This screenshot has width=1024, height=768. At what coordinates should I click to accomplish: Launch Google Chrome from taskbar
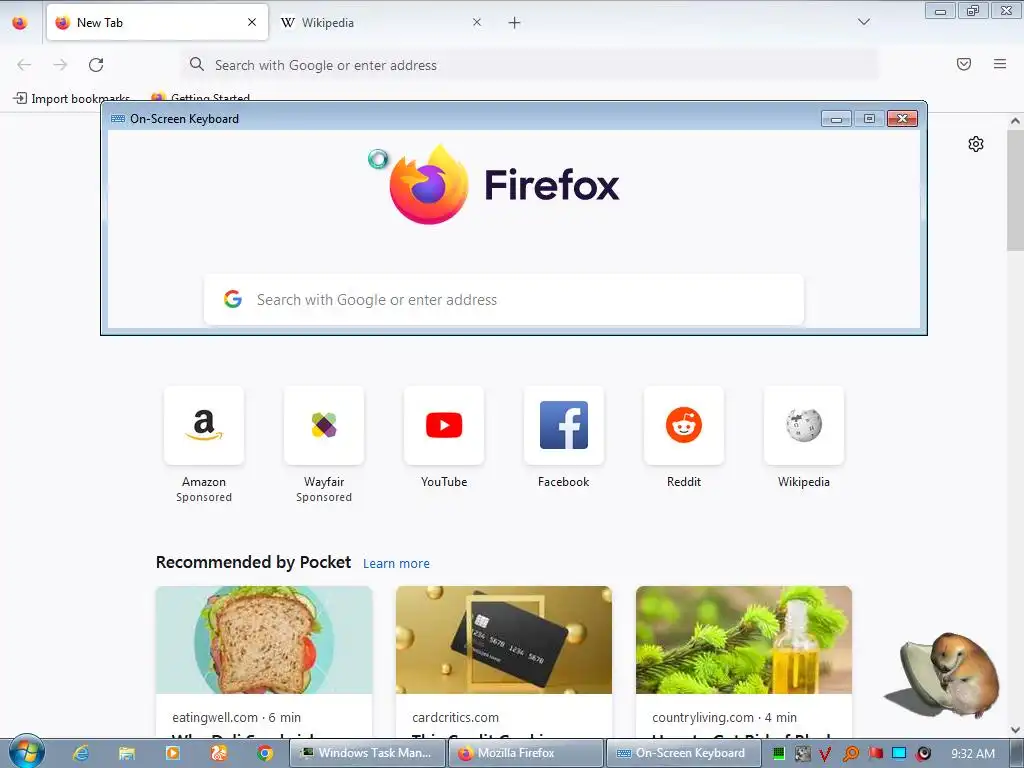pyautogui.click(x=264, y=753)
